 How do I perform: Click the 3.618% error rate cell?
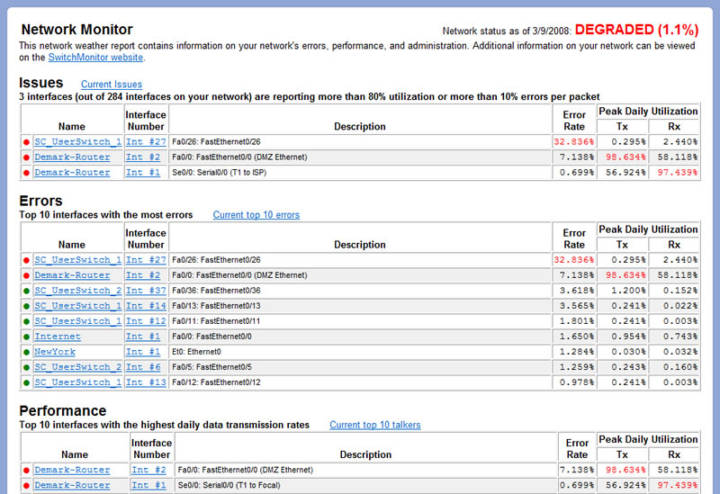click(576, 291)
